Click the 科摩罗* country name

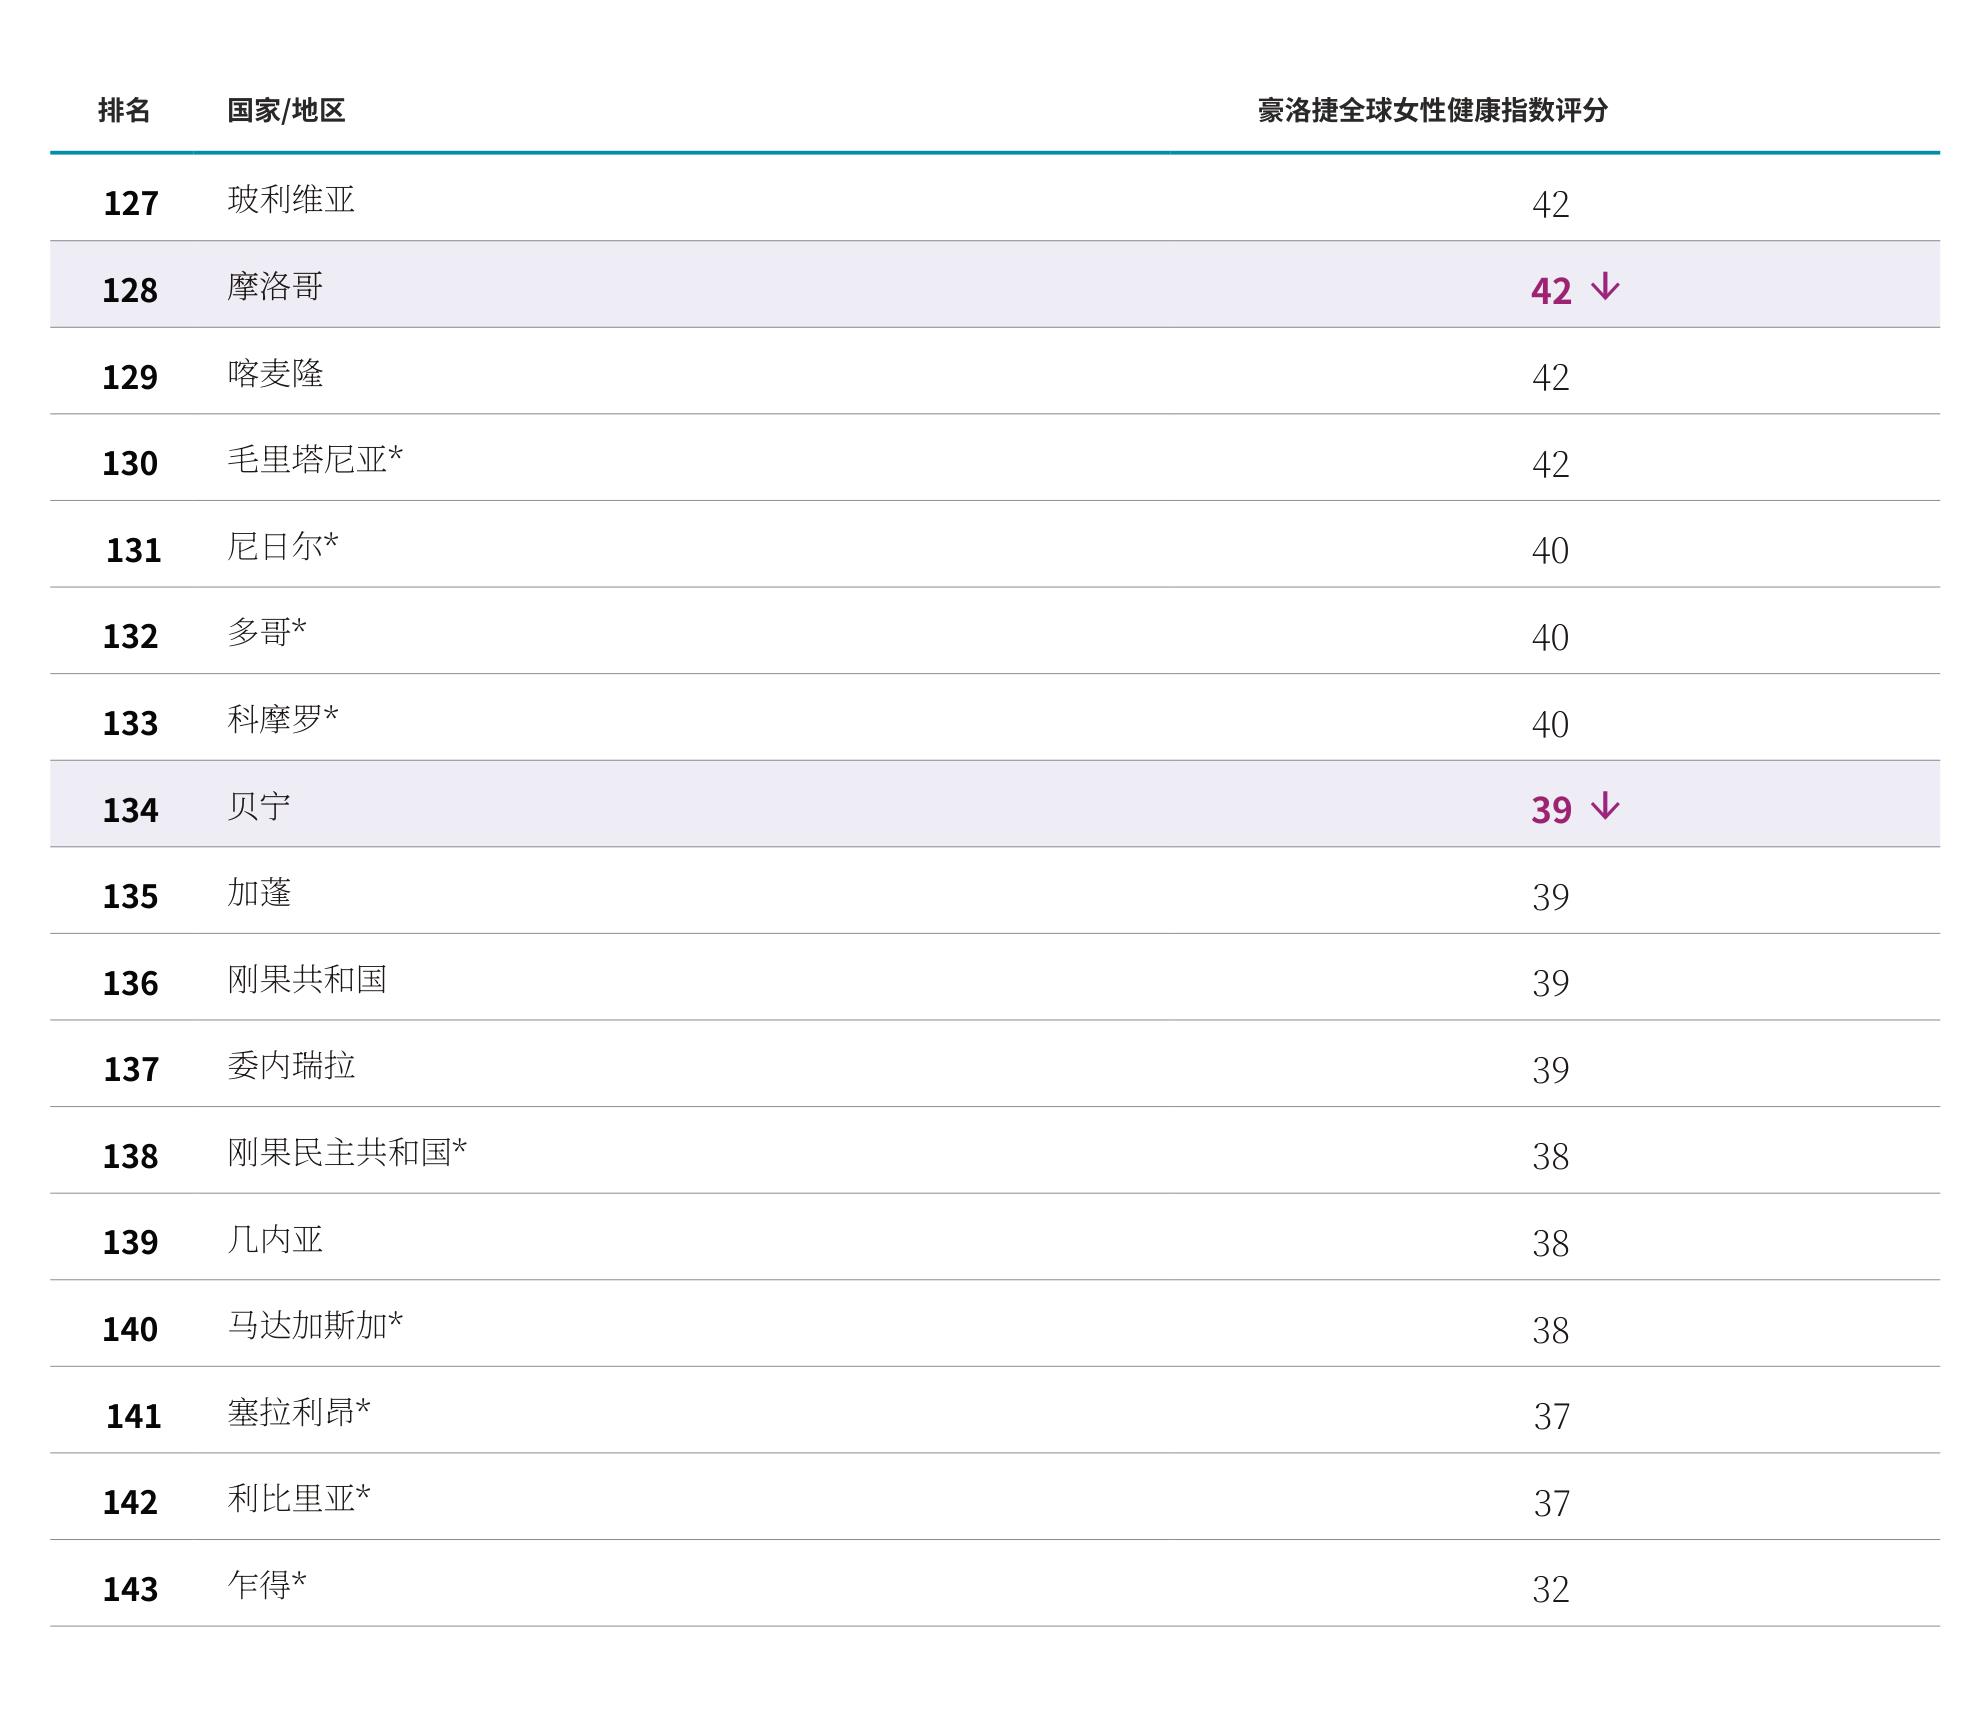283,719
